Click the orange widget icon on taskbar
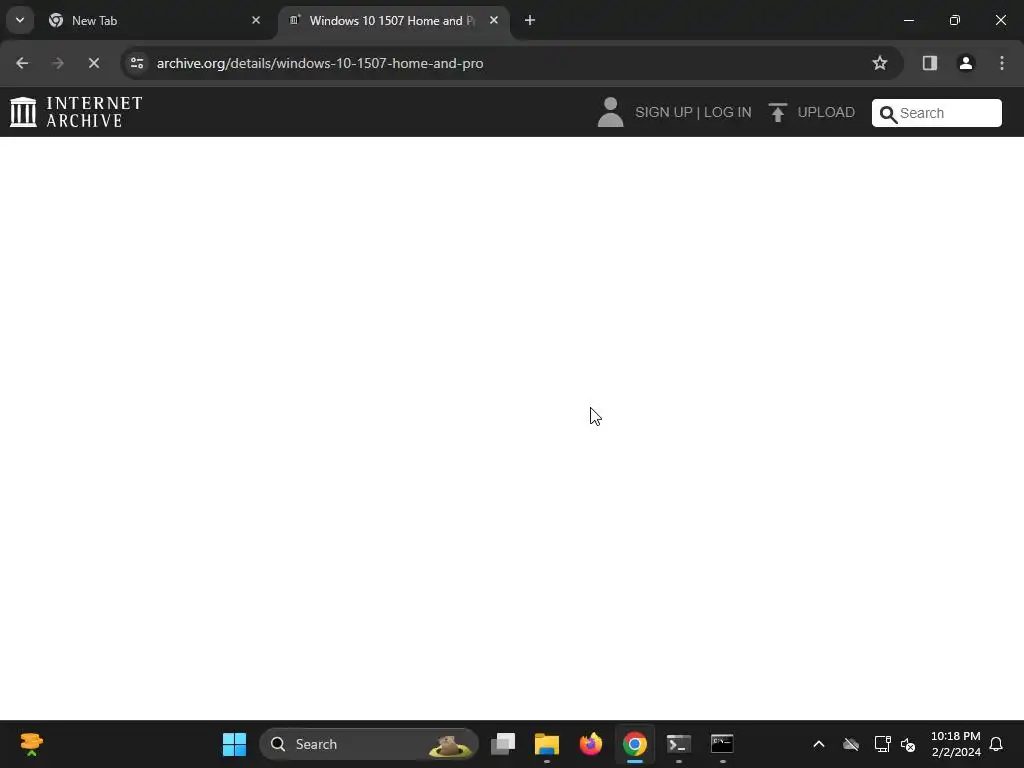Screen dimensions: 1024x768 pos(31,744)
